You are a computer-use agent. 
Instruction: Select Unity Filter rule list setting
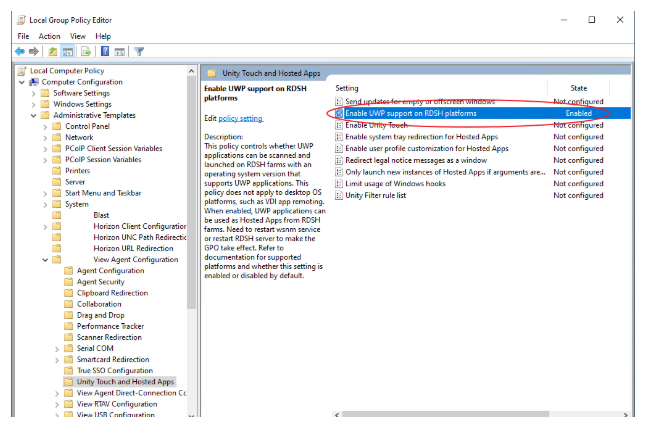[x=383, y=196]
